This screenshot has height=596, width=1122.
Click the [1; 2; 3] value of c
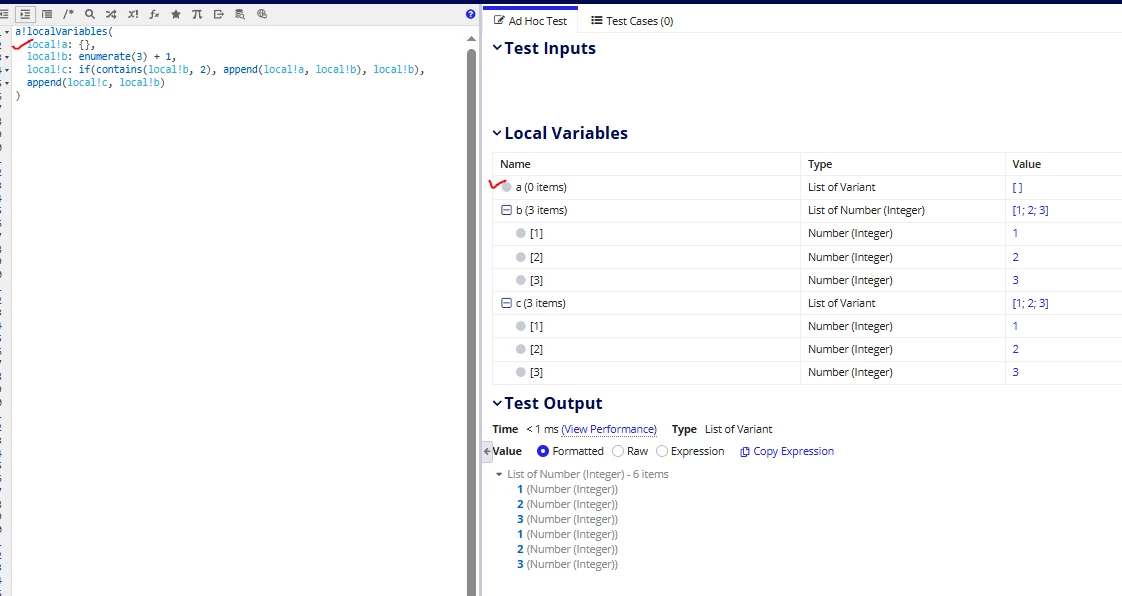pyautogui.click(x=1030, y=303)
